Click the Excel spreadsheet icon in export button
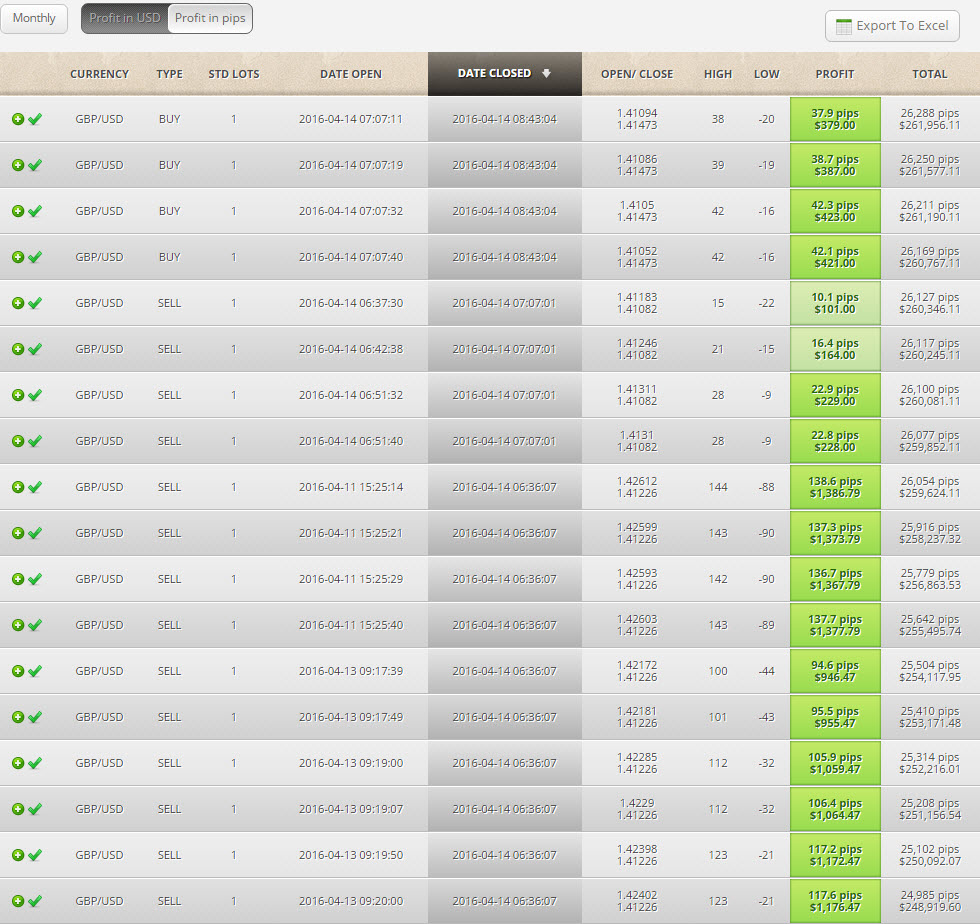The height and width of the screenshot is (924, 980). tap(843, 26)
